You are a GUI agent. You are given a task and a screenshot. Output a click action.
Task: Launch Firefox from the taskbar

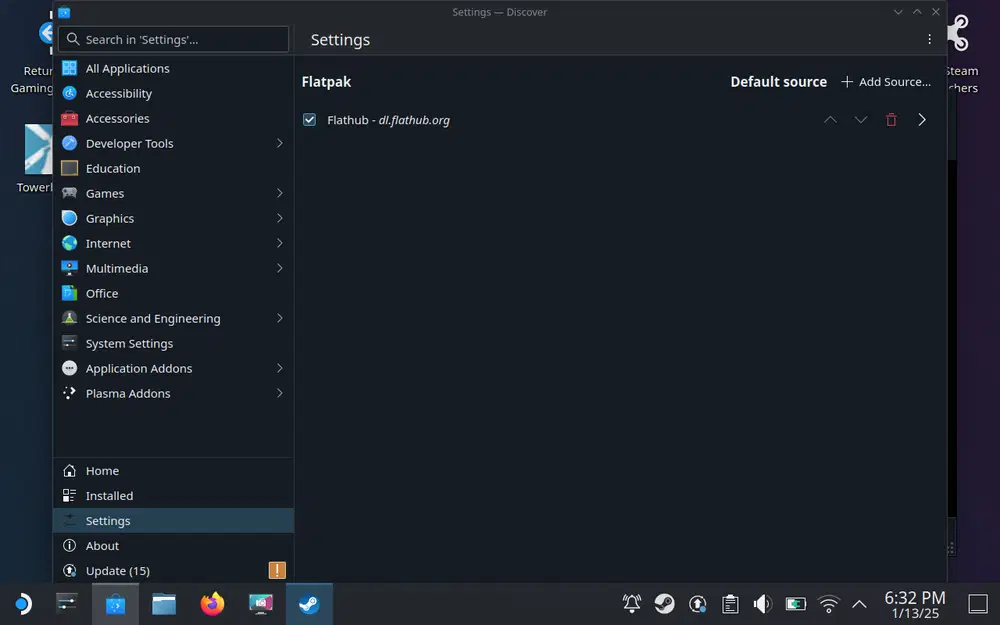coord(212,603)
